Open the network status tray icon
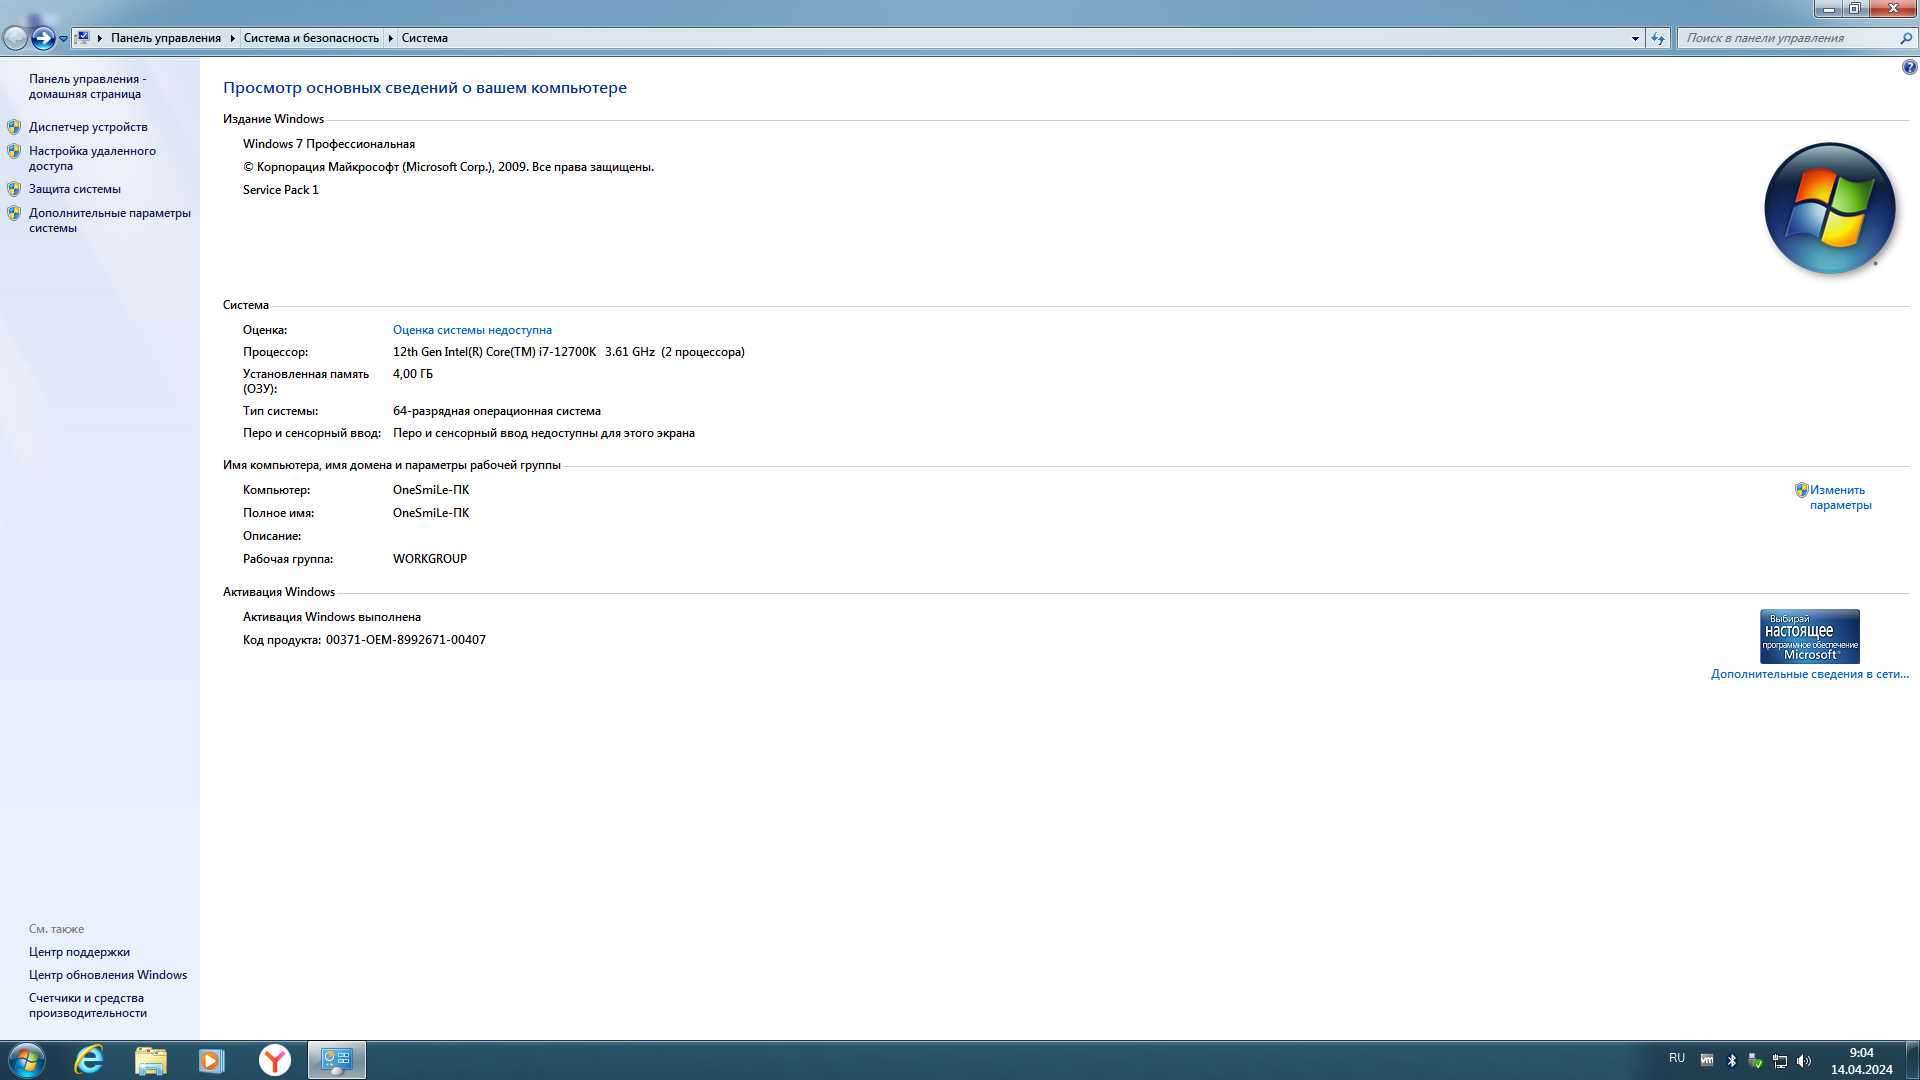The image size is (1920, 1080). pos(1780,1060)
